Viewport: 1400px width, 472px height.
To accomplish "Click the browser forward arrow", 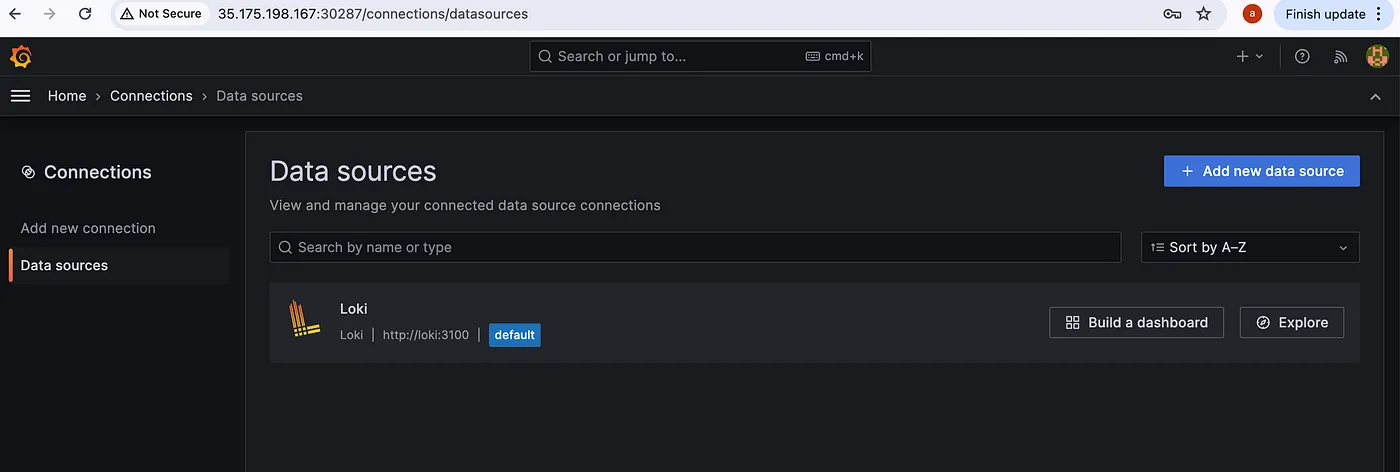I will [x=50, y=14].
